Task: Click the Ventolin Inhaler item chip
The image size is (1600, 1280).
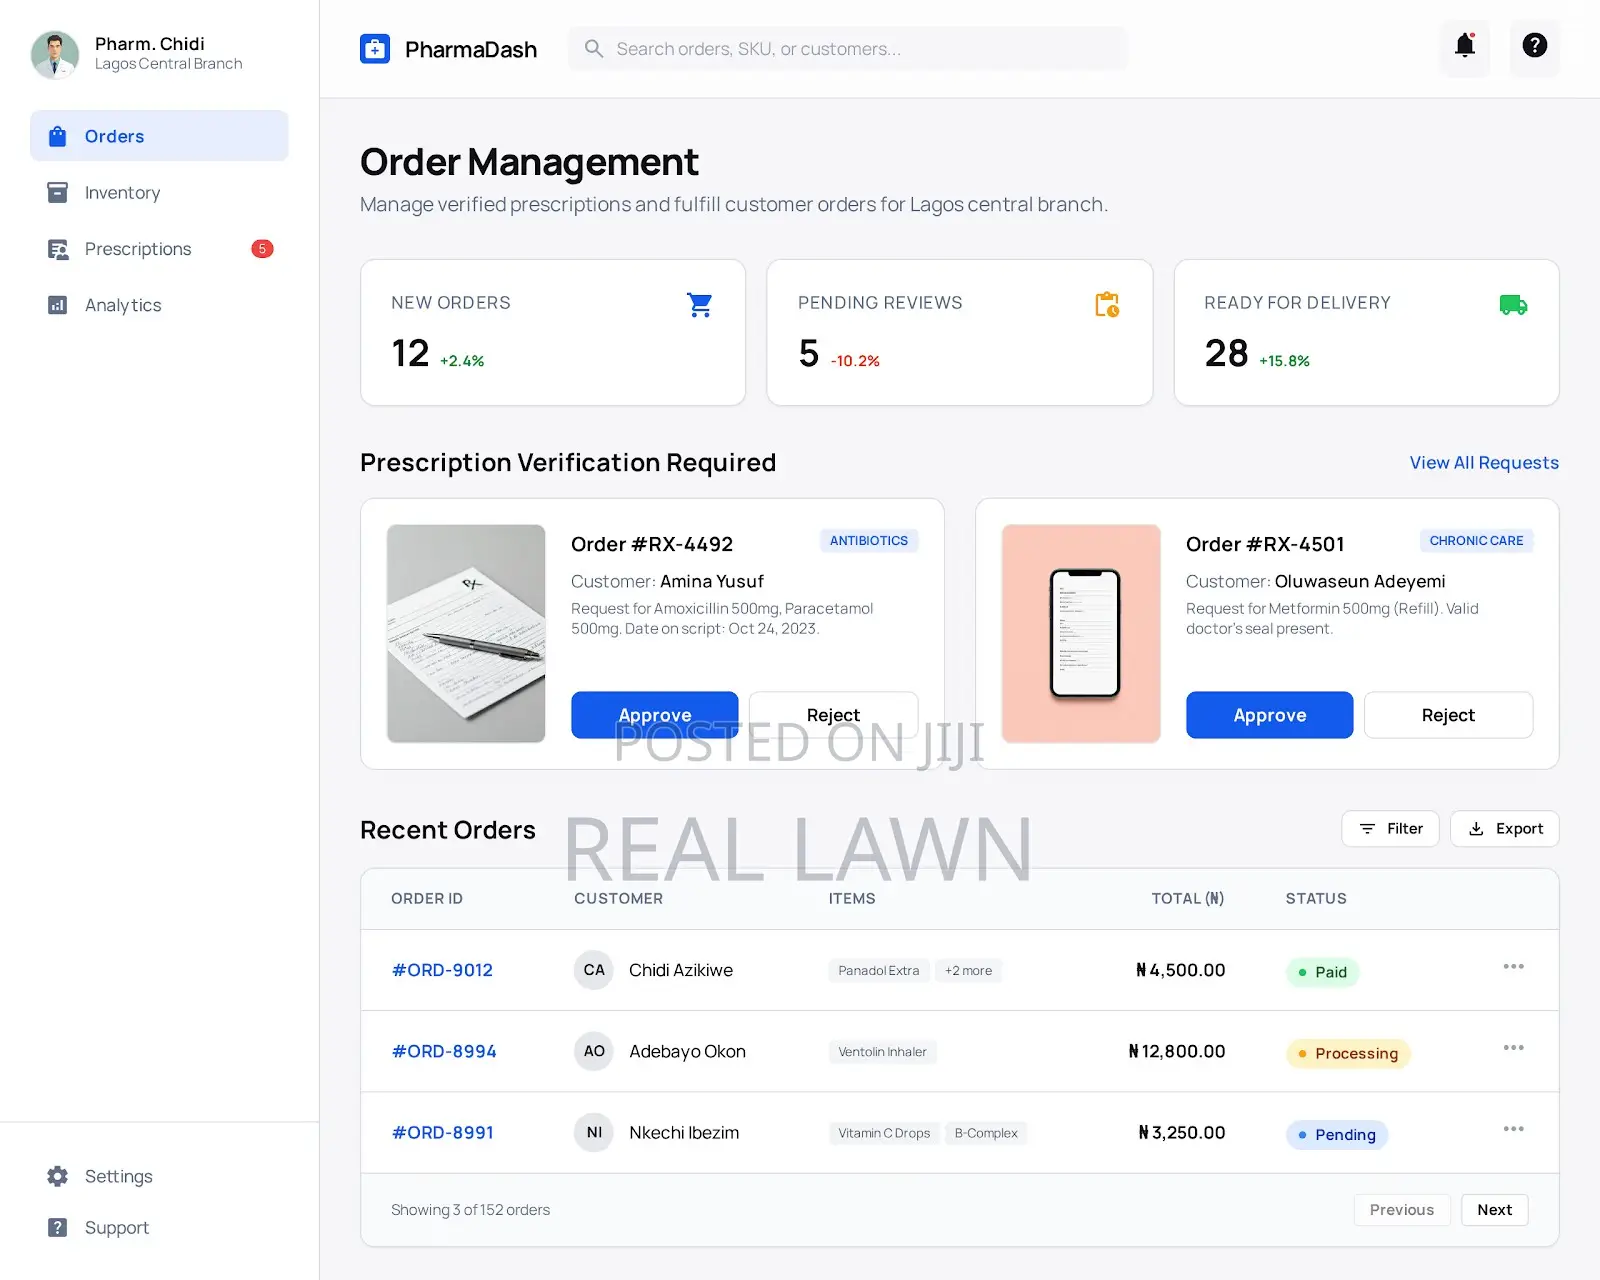Action: [x=882, y=1052]
